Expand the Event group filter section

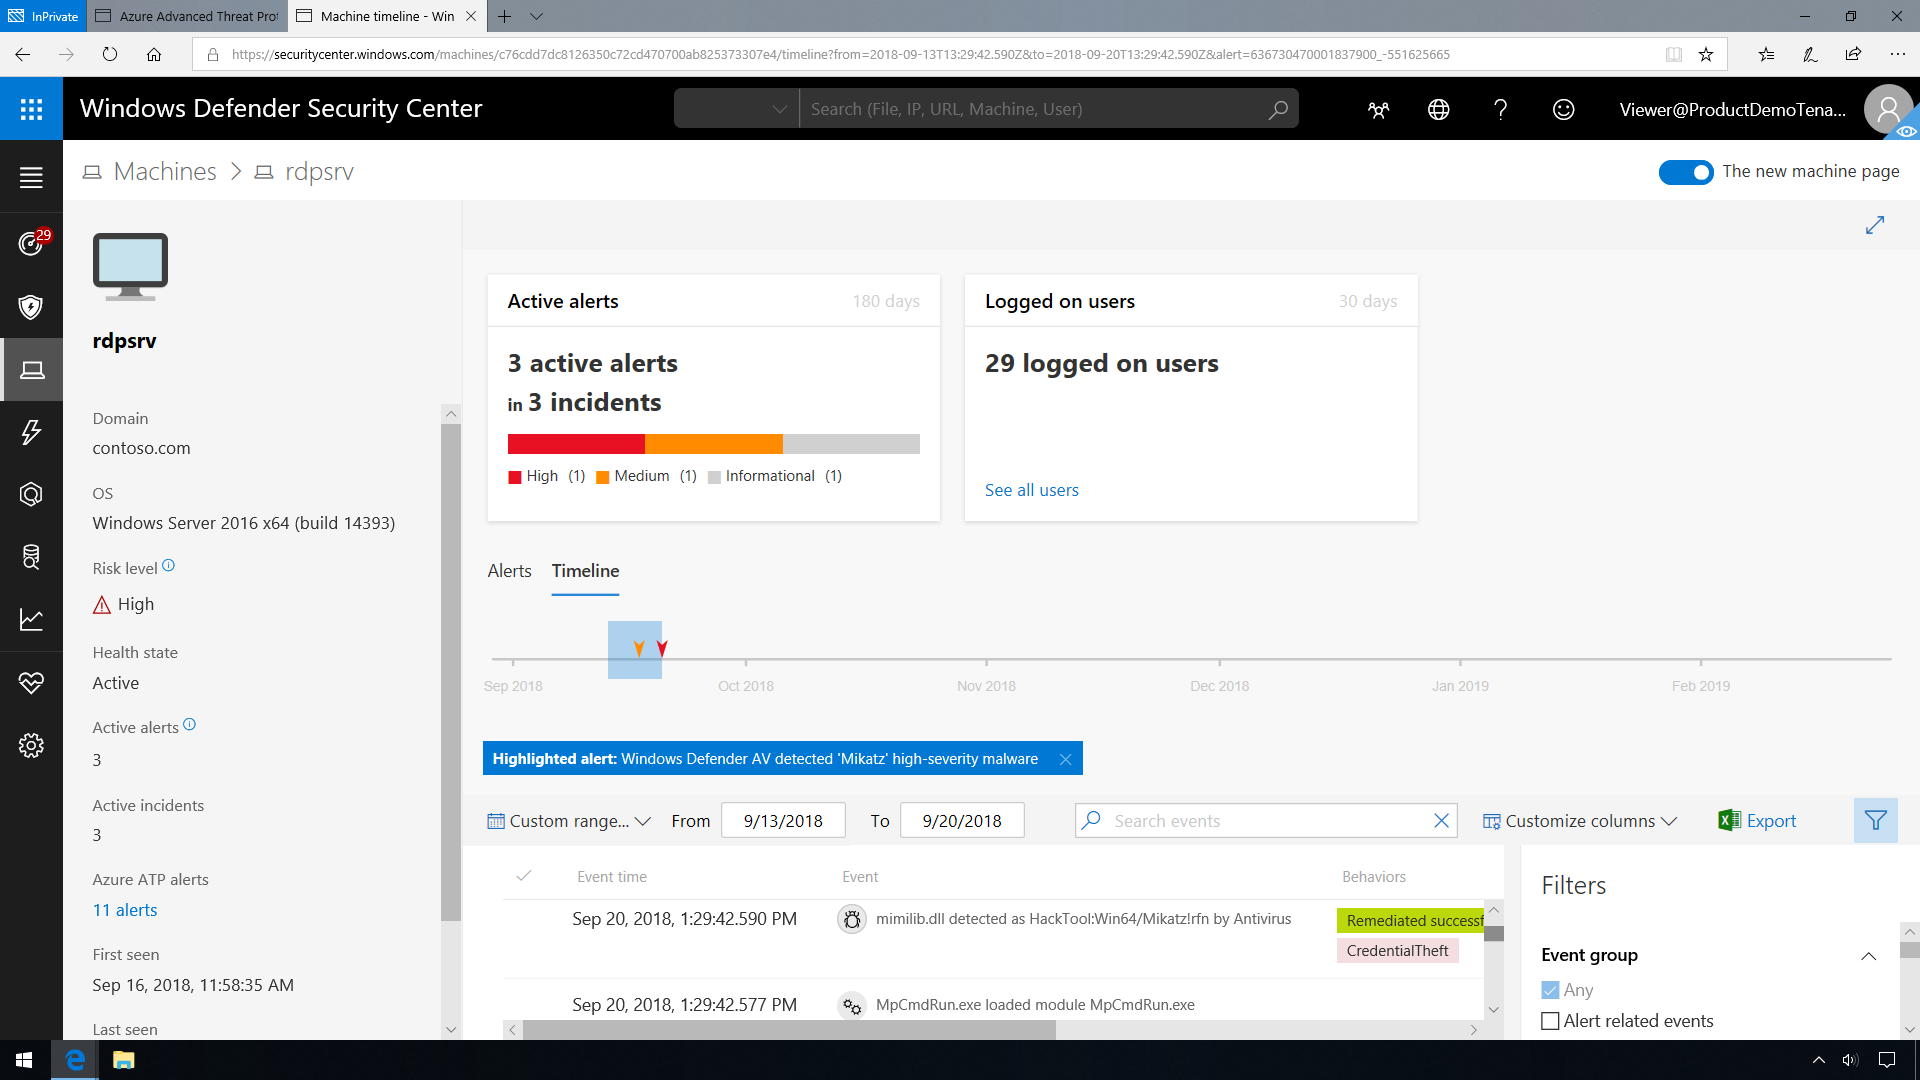[1870, 955]
